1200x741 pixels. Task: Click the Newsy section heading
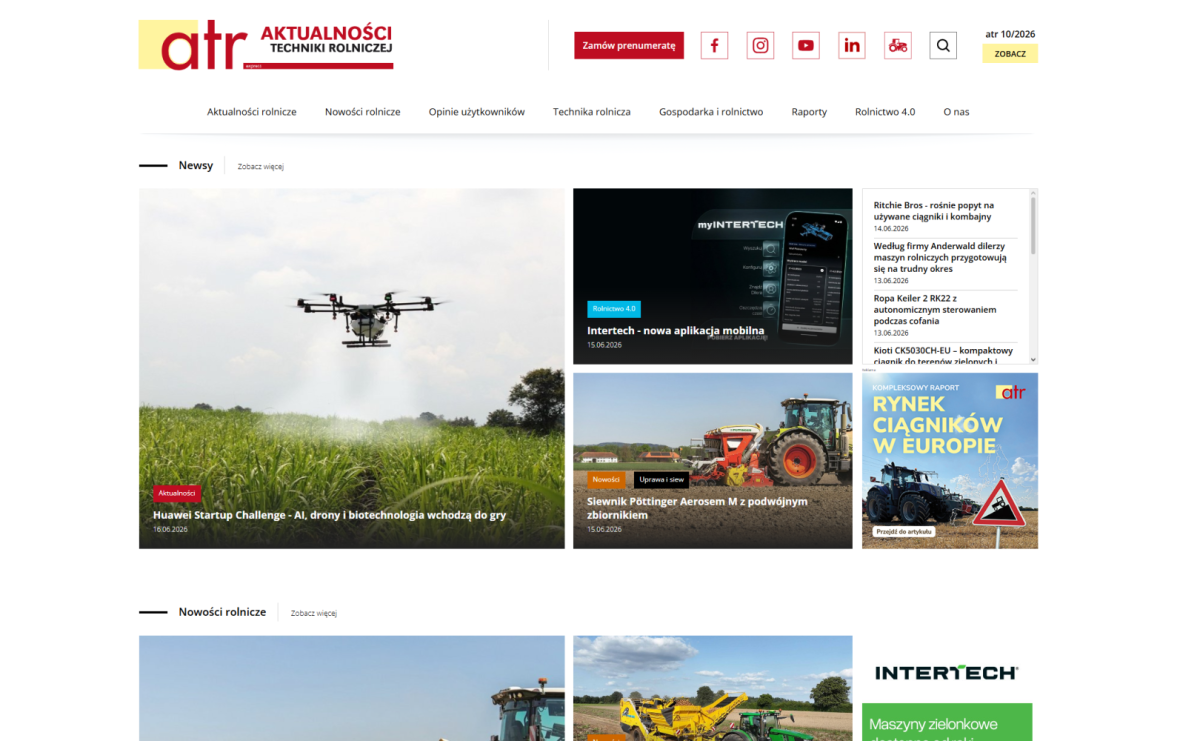[196, 165]
